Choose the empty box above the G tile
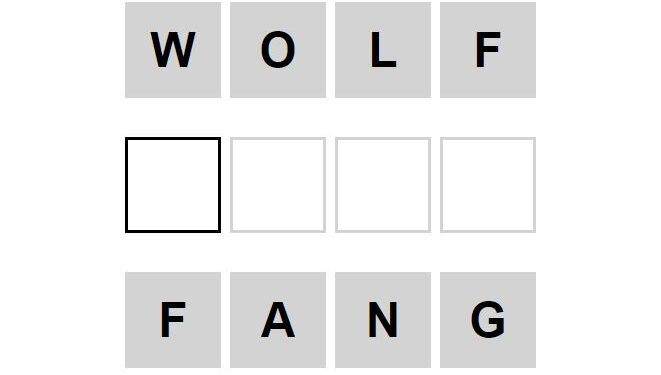This screenshot has width=661, height=375. click(x=488, y=185)
